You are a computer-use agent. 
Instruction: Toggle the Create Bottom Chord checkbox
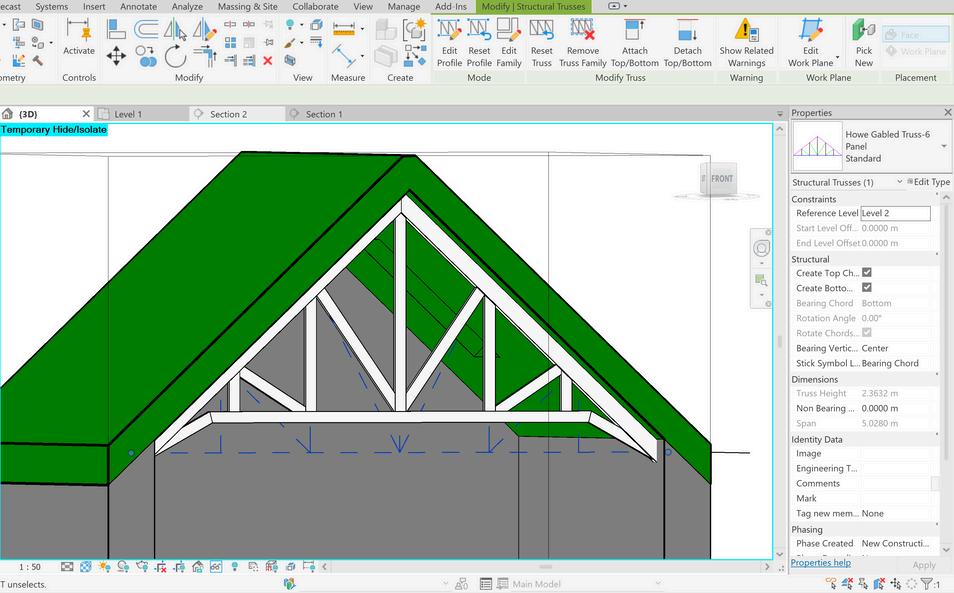[x=867, y=287]
